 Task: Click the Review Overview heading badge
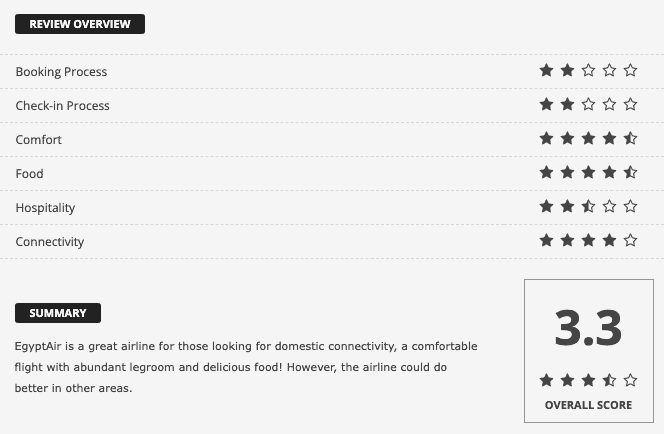click(80, 24)
